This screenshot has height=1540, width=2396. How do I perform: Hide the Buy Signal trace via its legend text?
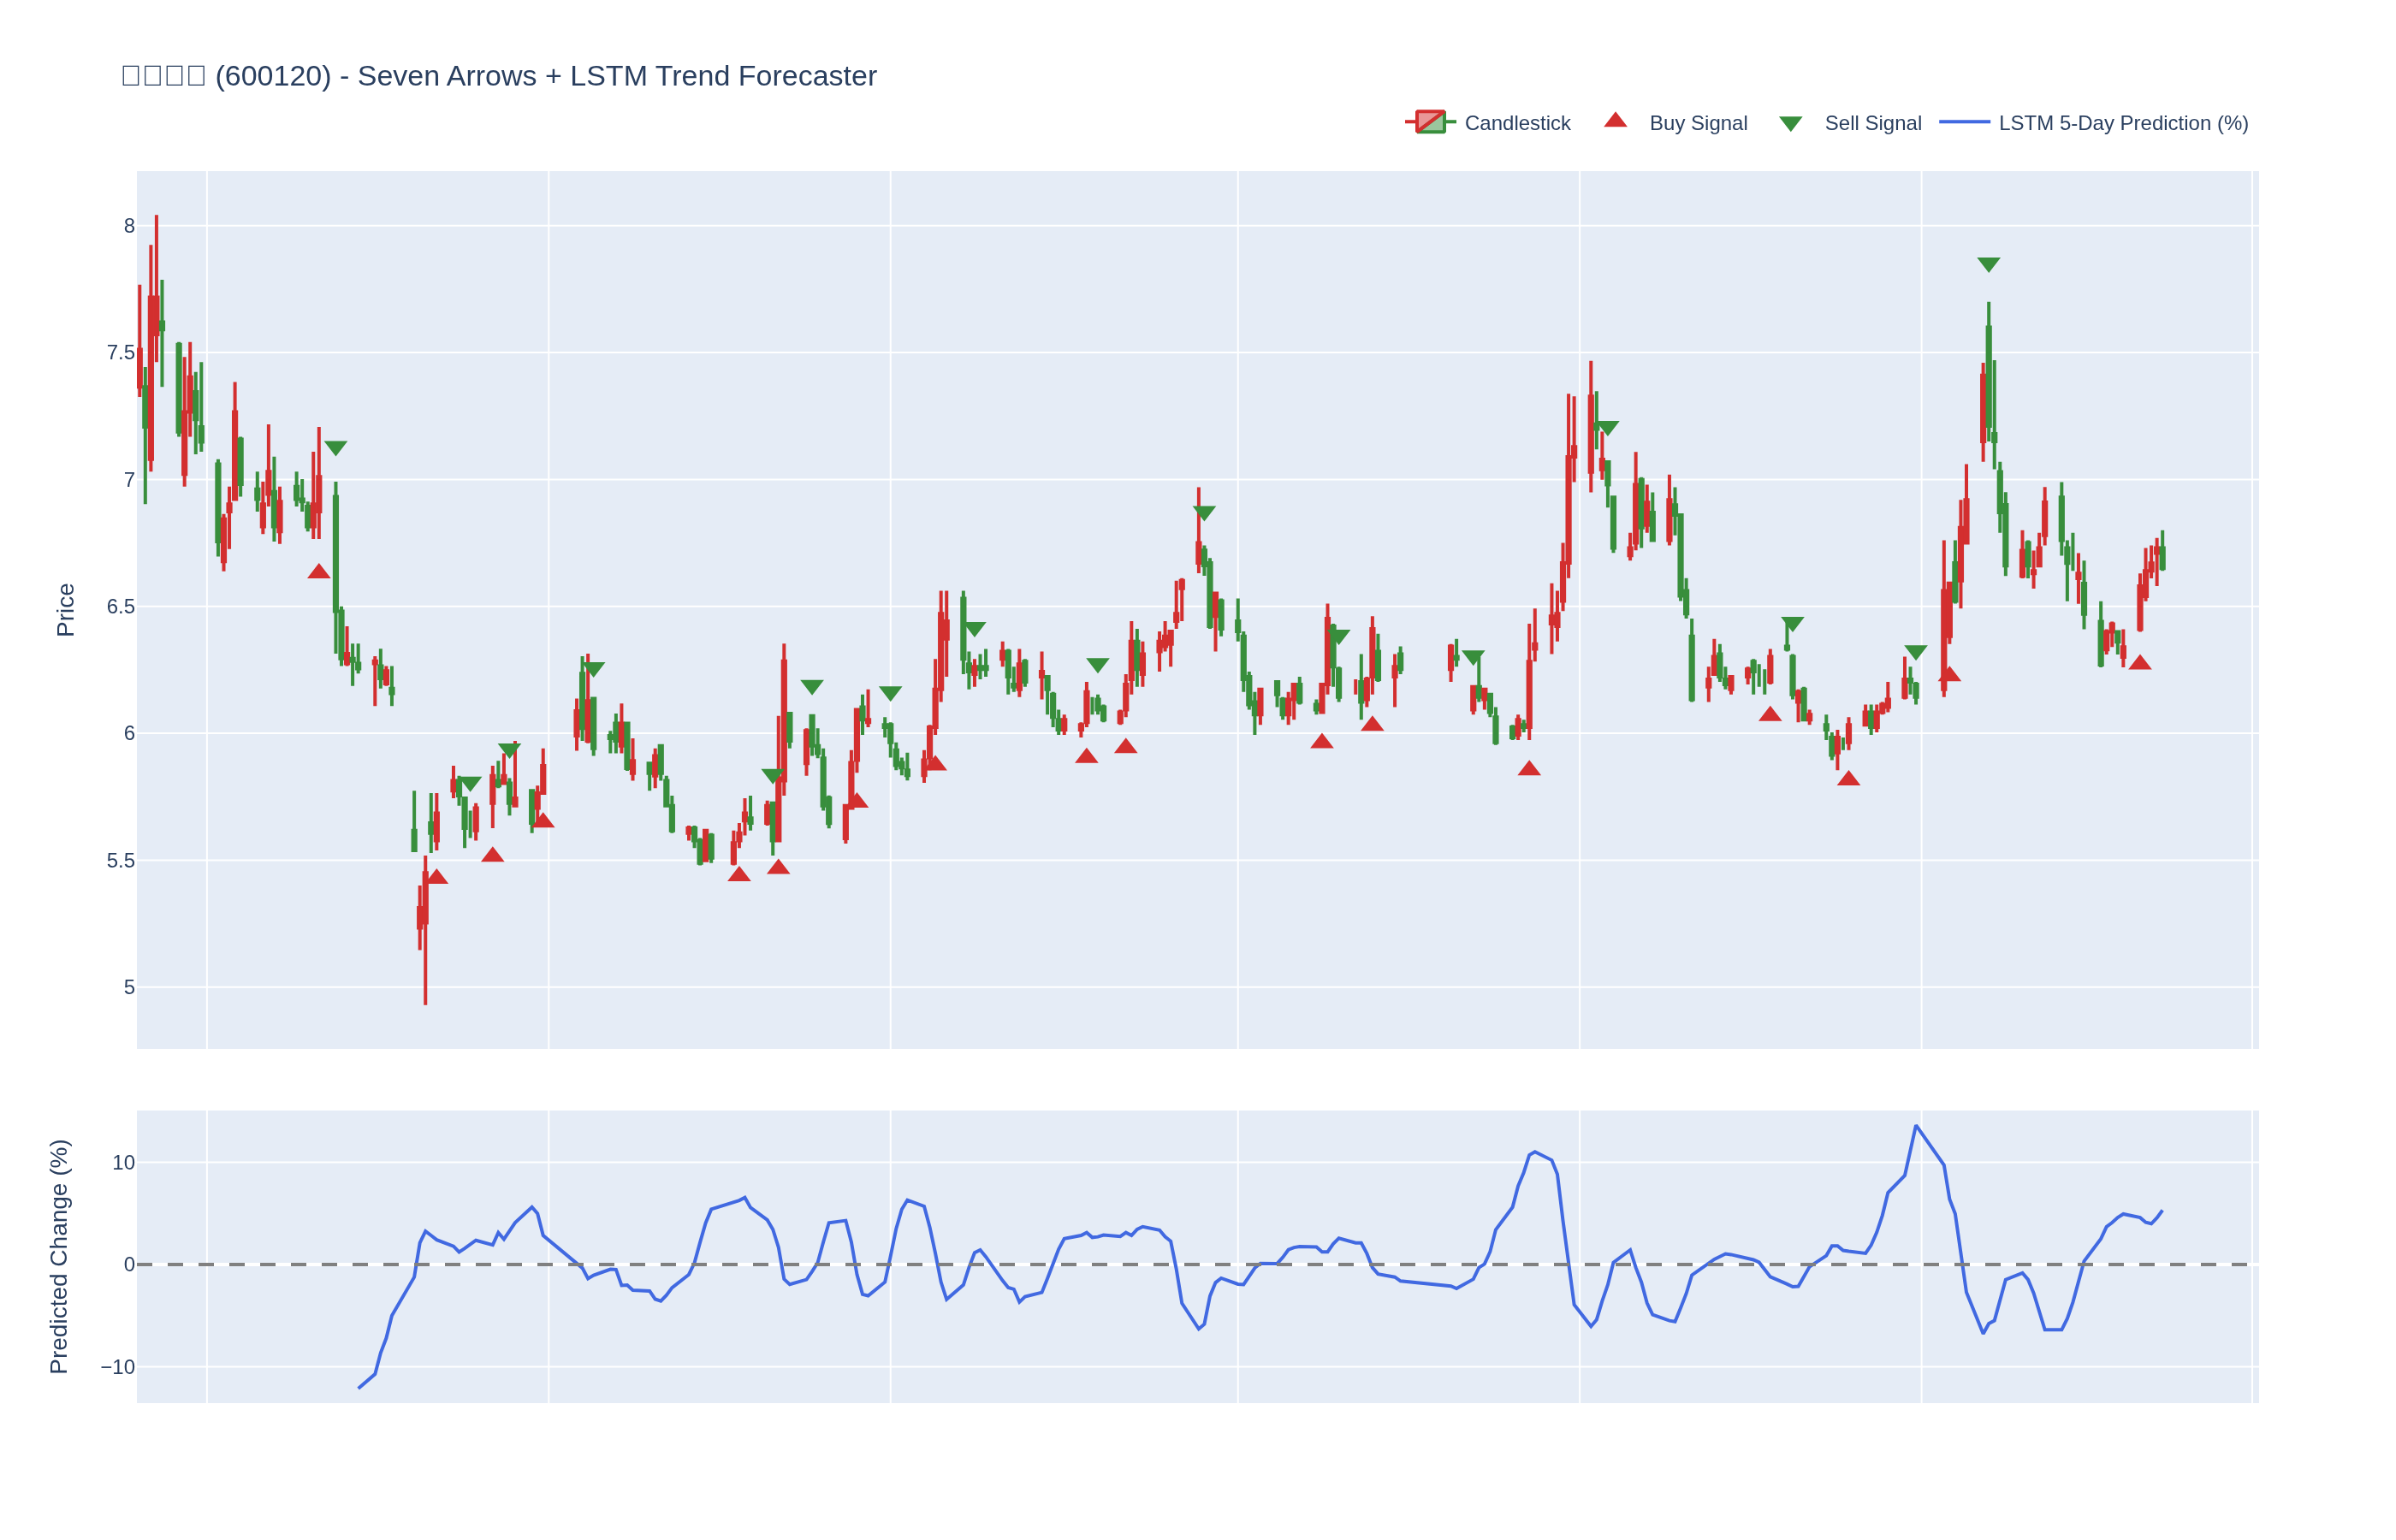(x=1698, y=123)
